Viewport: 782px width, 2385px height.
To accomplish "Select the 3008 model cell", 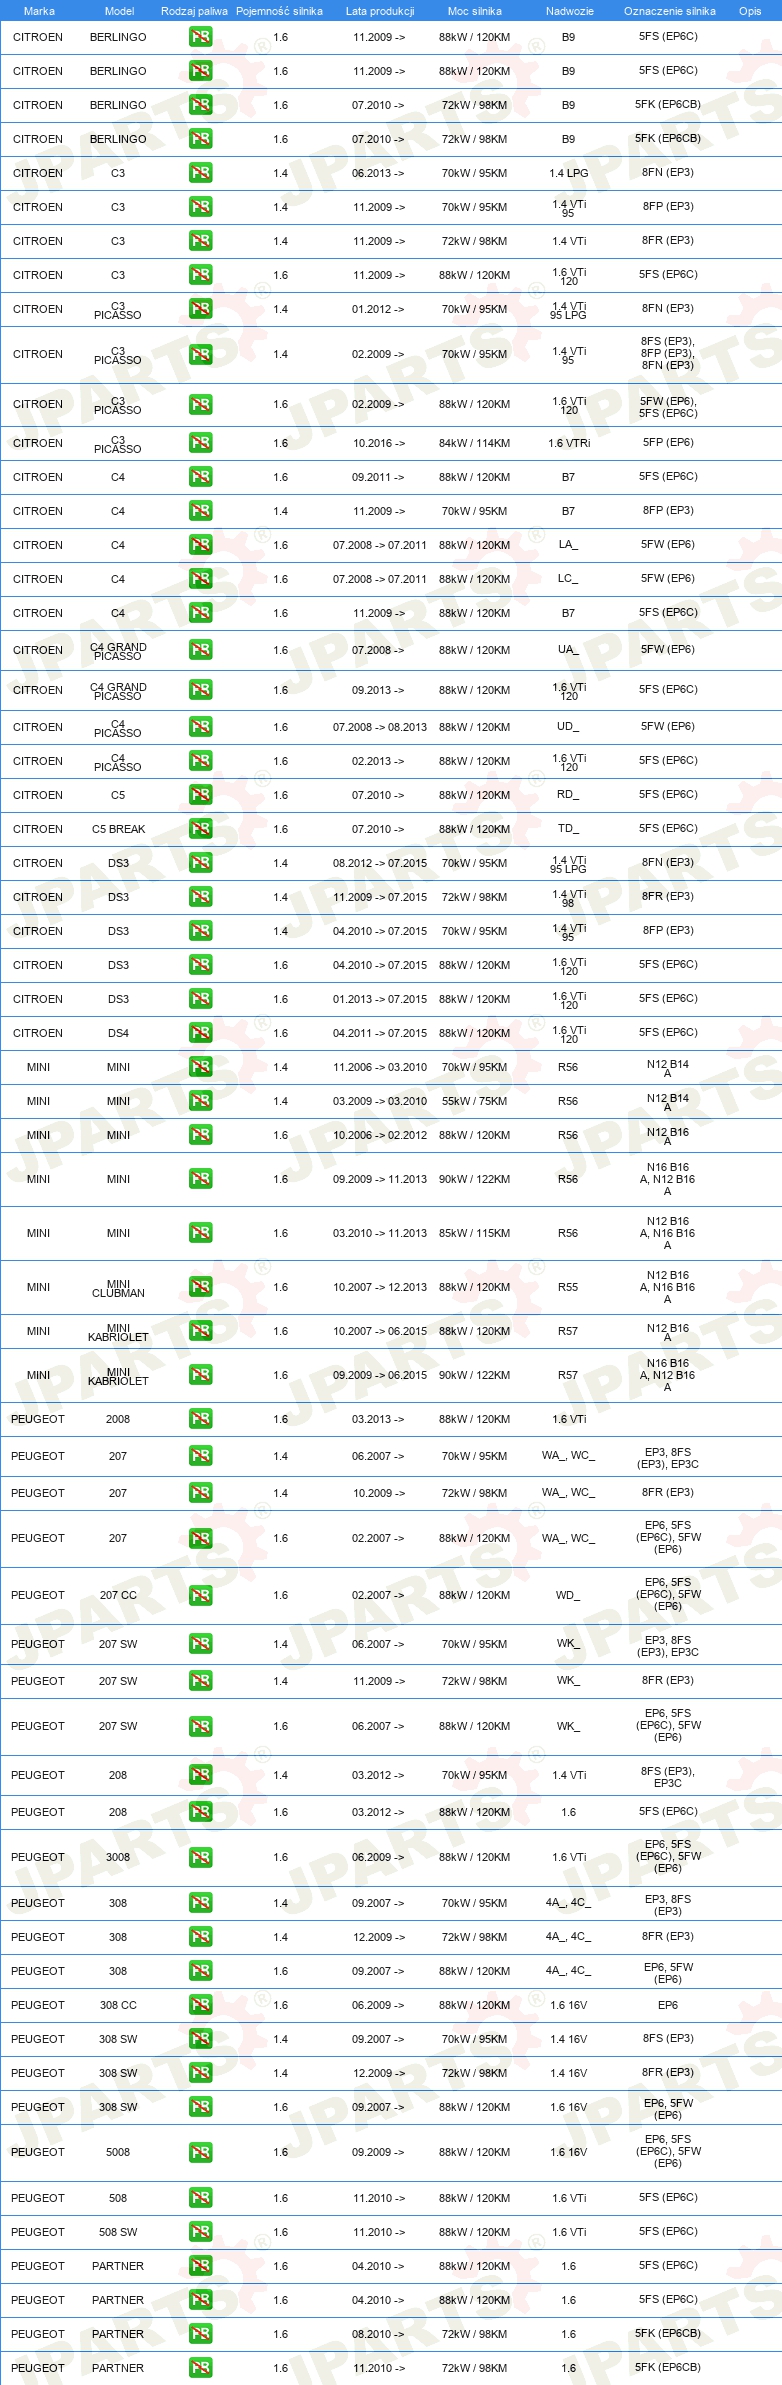I will click(x=118, y=1857).
